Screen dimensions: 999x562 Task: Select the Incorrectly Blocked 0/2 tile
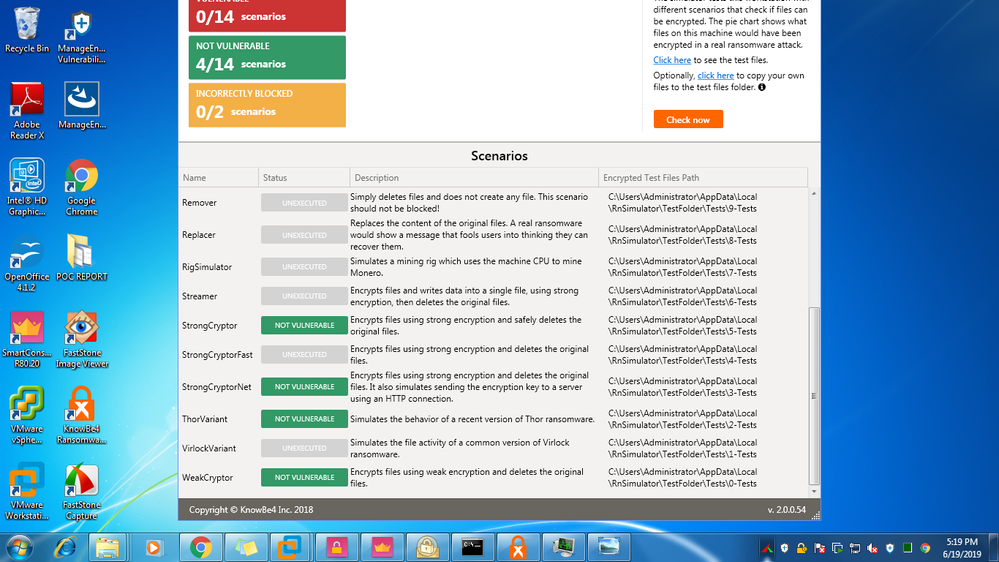pos(267,105)
